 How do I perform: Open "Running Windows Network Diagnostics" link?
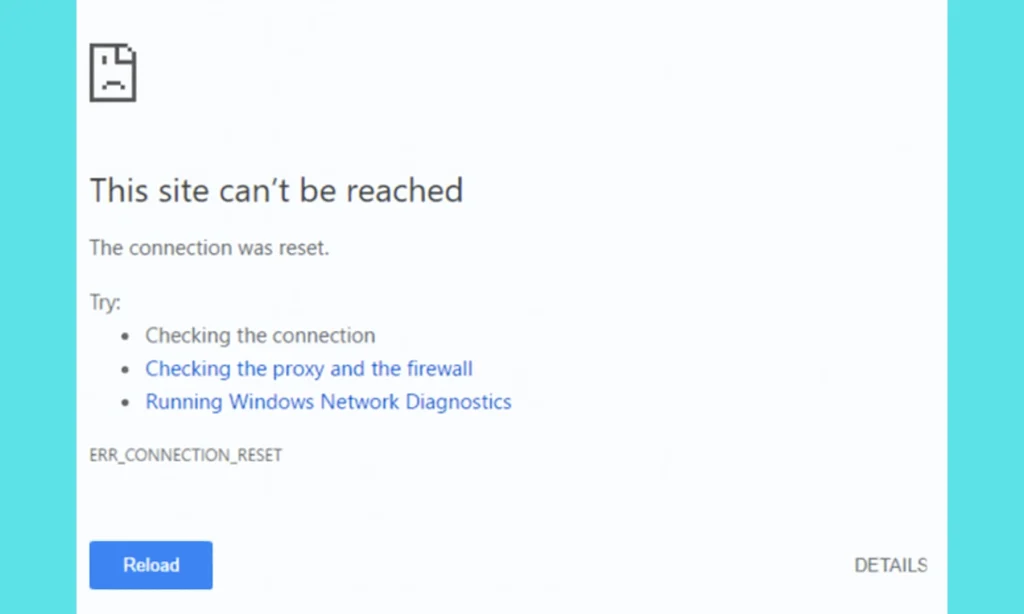[328, 401]
